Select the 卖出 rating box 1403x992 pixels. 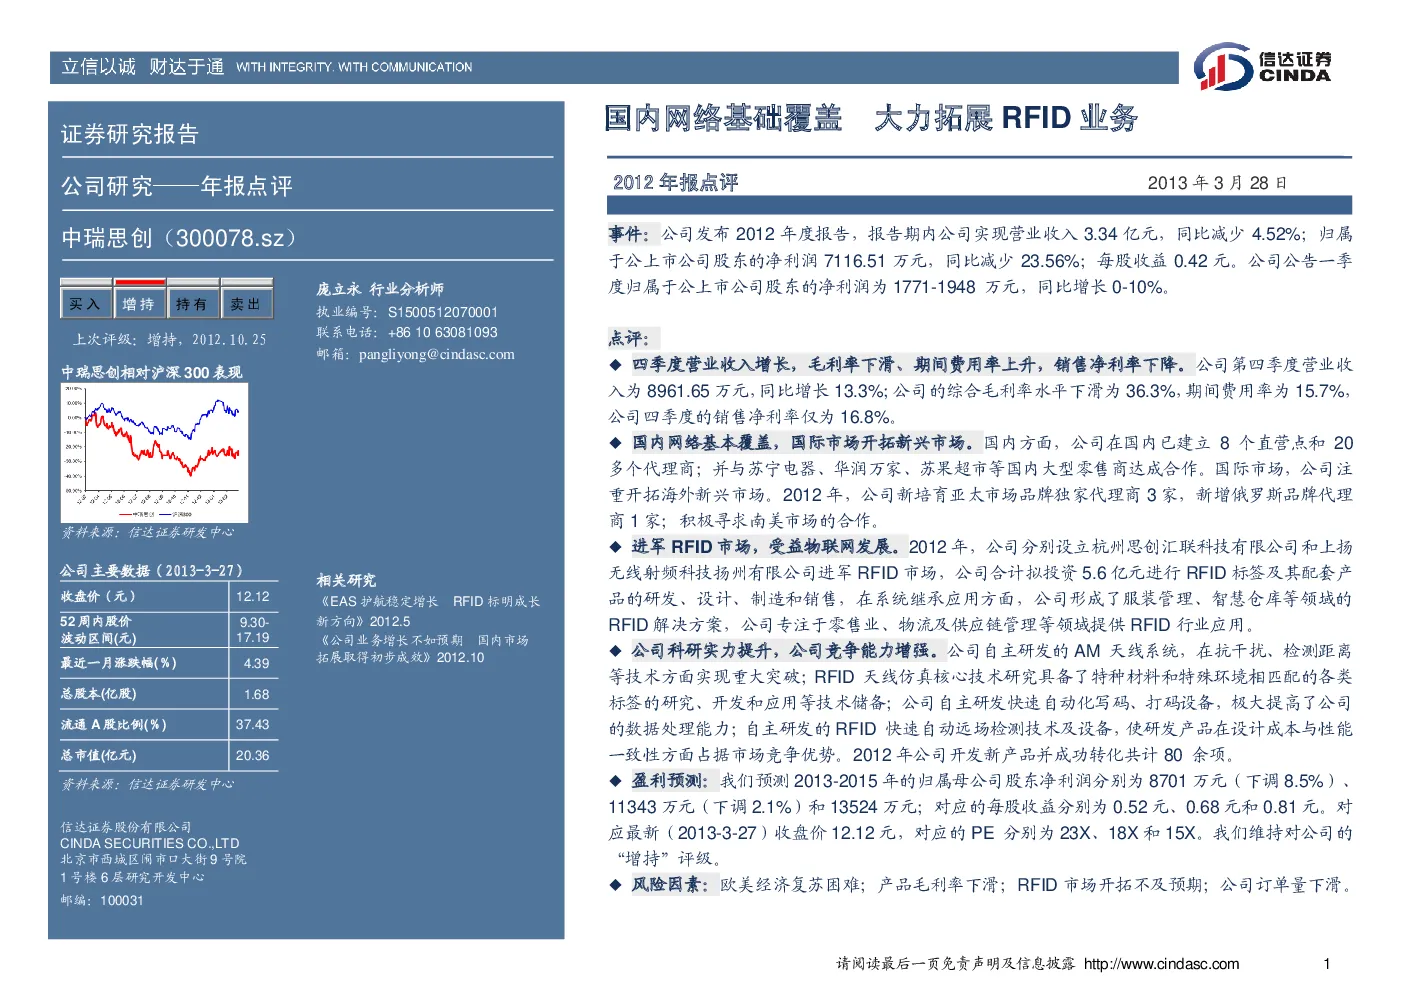pos(246,303)
